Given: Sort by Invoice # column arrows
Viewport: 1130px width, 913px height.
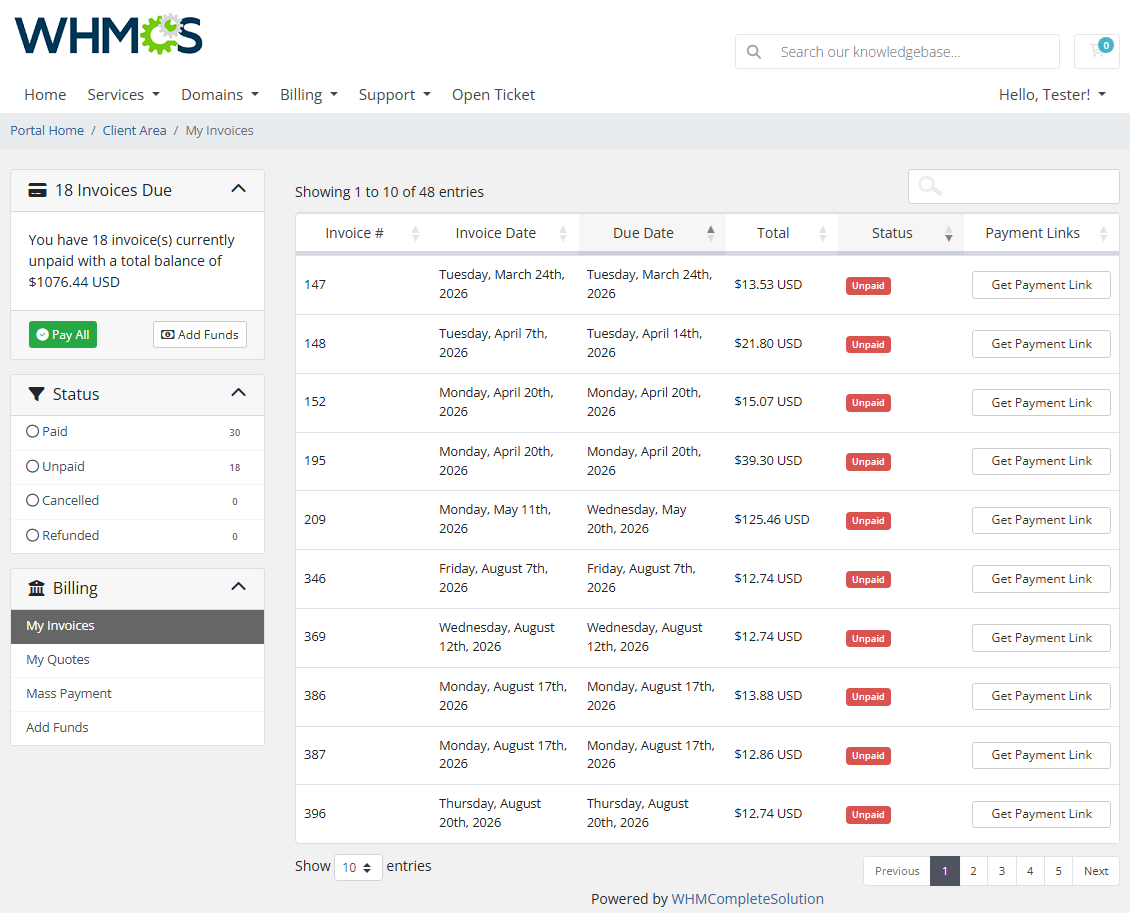Looking at the screenshot, I should click(x=415, y=233).
